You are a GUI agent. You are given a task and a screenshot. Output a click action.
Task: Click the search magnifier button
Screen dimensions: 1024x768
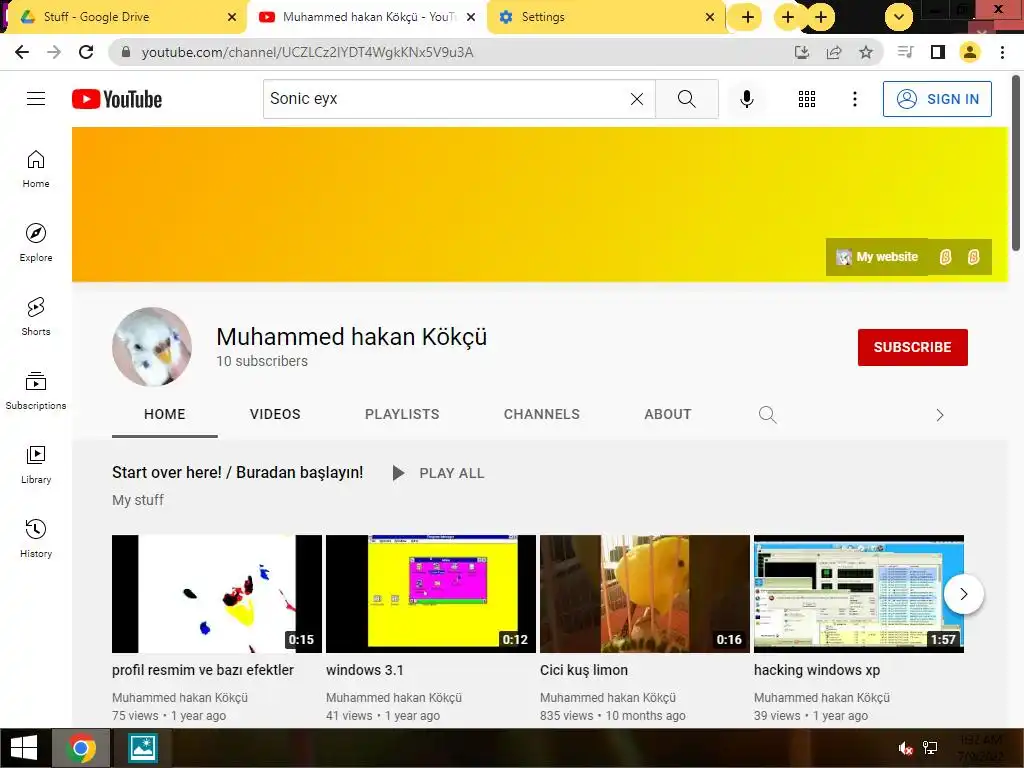pos(686,99)
